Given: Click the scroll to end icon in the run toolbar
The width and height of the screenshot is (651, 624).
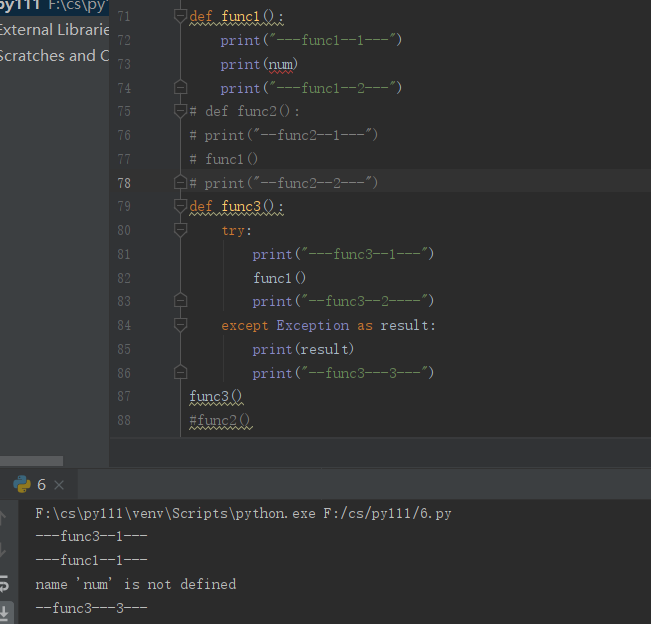Looking at the screenshot, I should pyautogui.click(x=5, y=612).
